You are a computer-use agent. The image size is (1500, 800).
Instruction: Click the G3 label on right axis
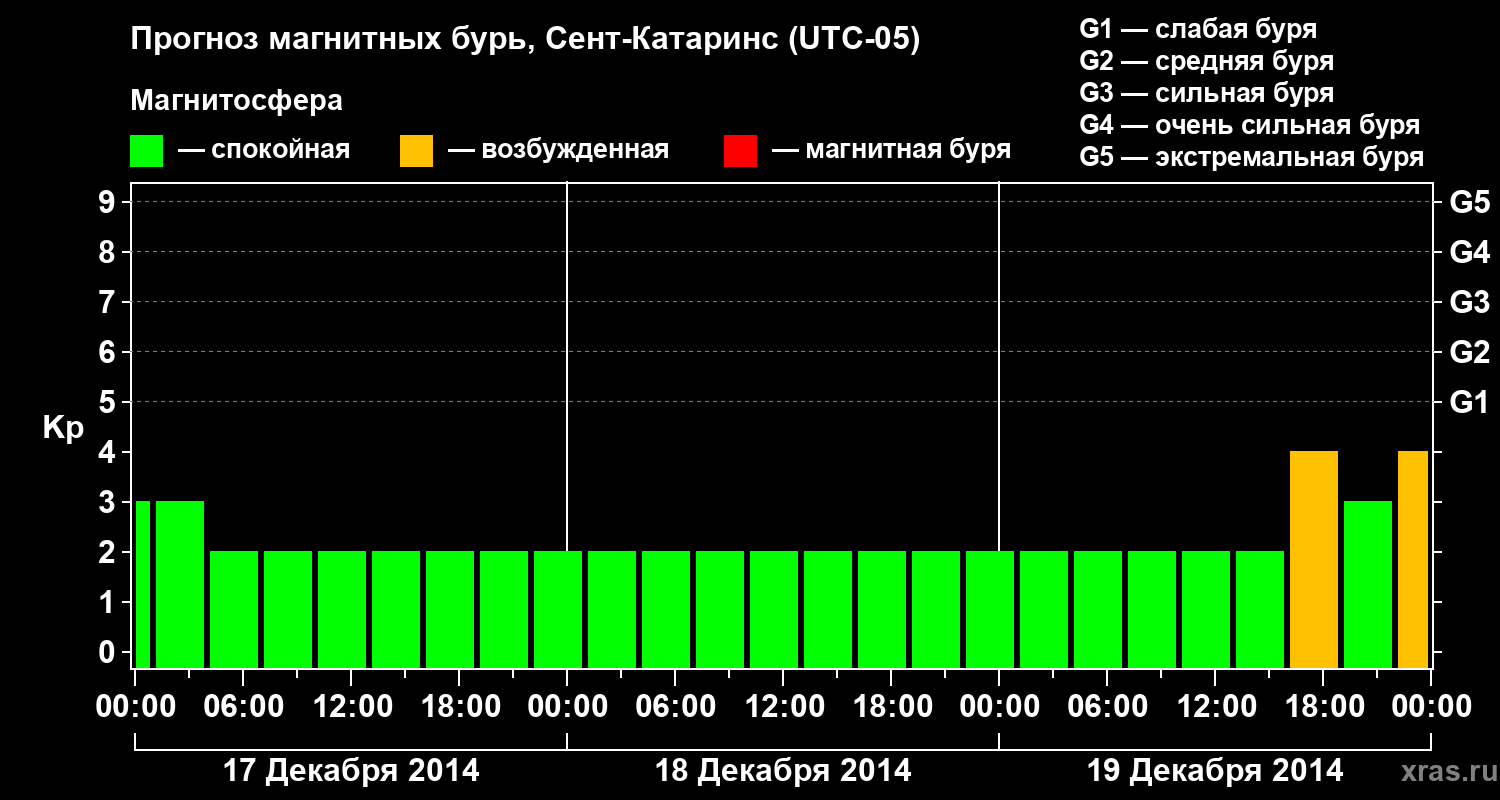click(x=1469, y=302)
